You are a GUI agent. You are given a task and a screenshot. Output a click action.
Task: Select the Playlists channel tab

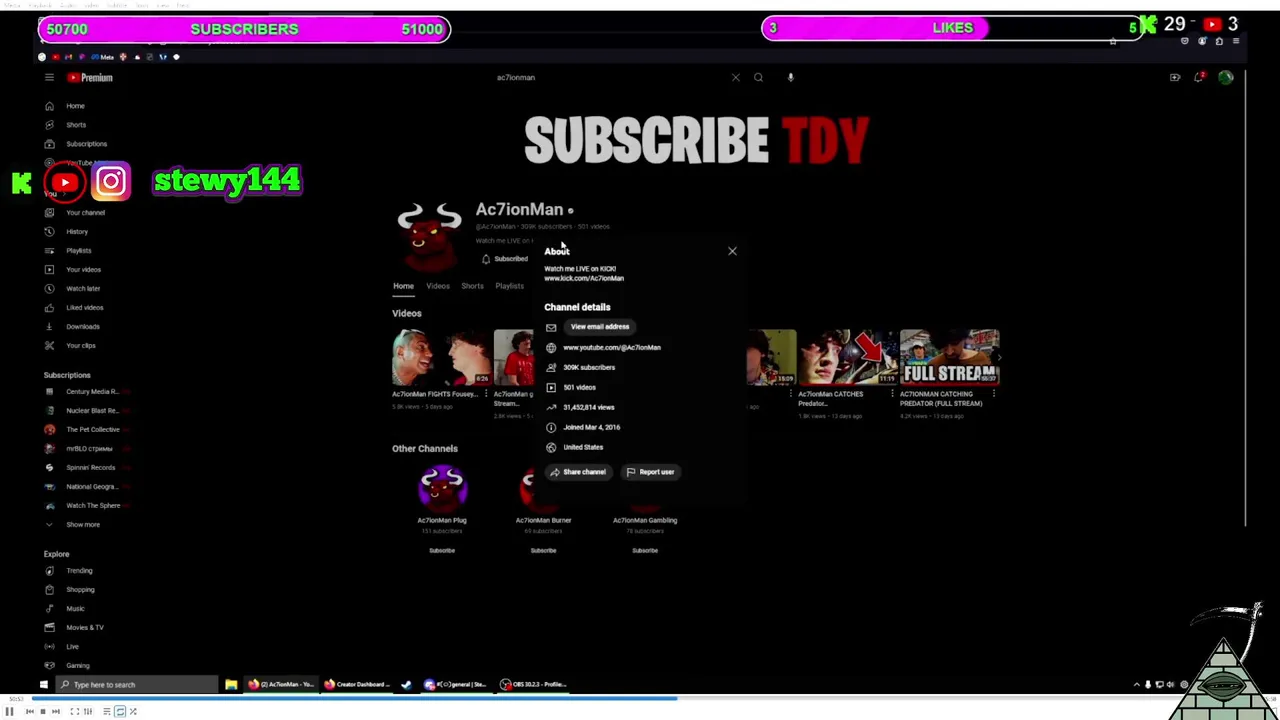(509, 286)
